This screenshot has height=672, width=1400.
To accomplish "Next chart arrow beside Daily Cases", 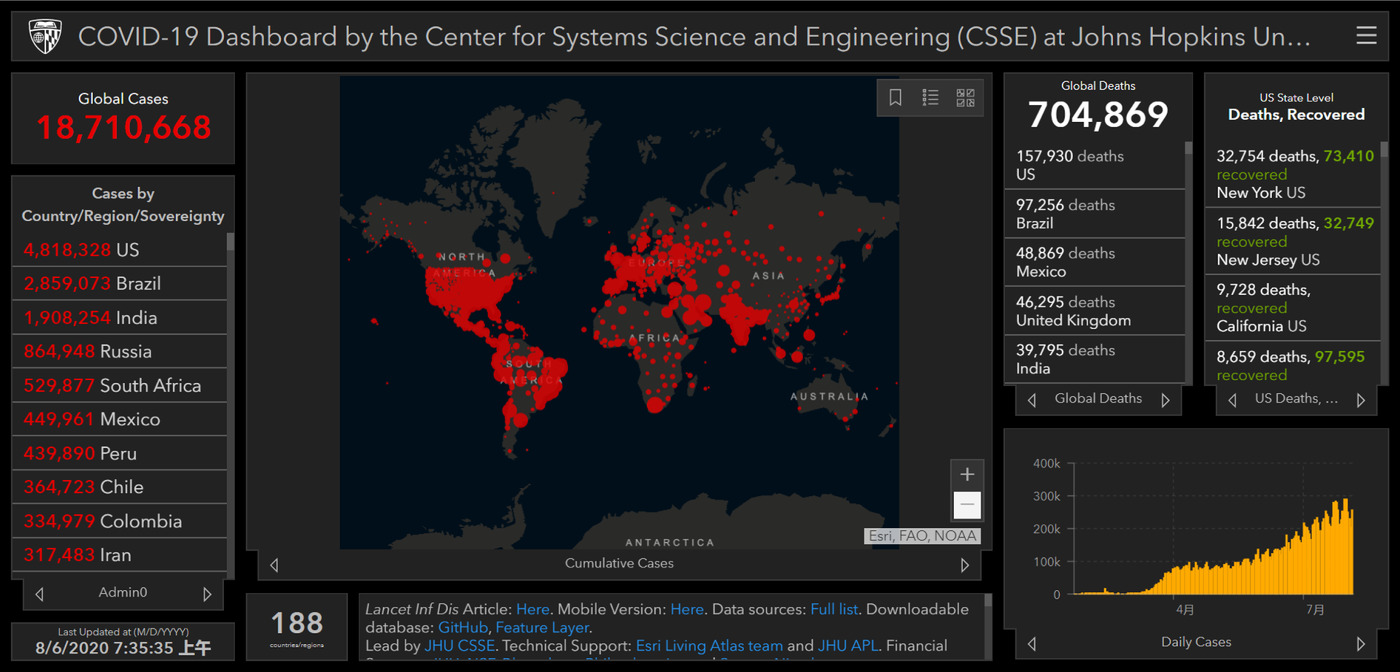I will tap(1361, 643).
